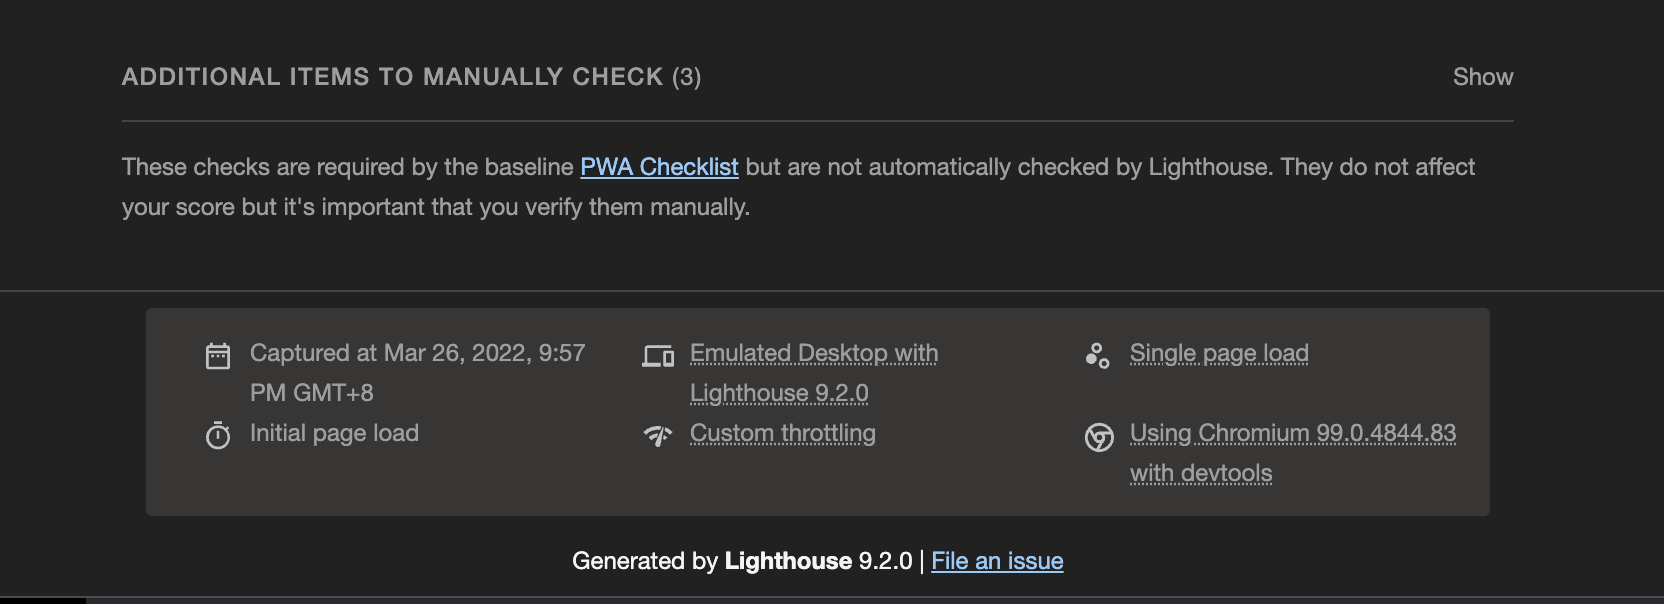Image resolution: width=1664 pixels, height=604 pixels.
Task: Show the additional manual check items
Action: click(1482, 77)
